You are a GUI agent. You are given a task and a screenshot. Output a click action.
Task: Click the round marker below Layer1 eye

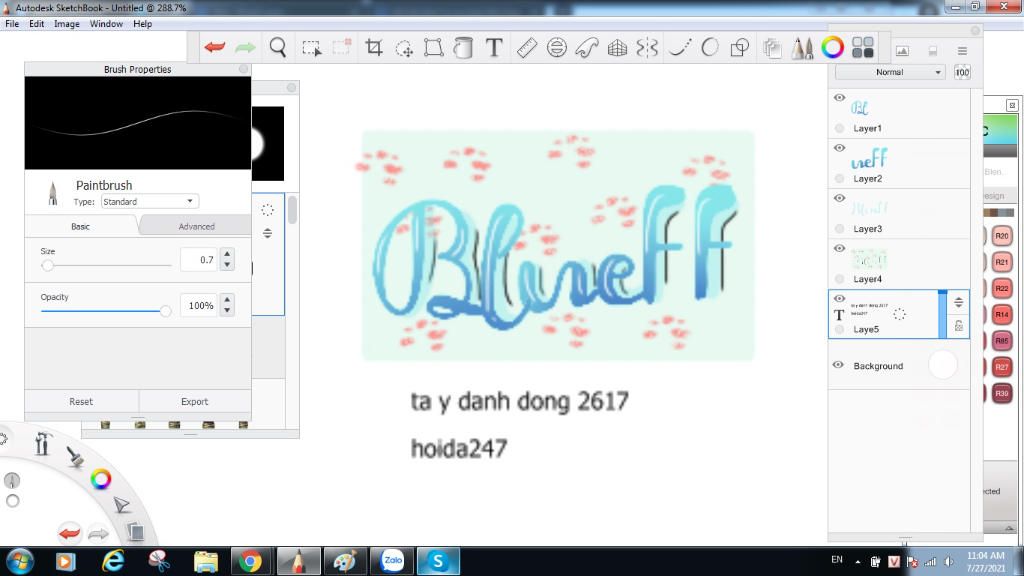[x=839, y=128]
